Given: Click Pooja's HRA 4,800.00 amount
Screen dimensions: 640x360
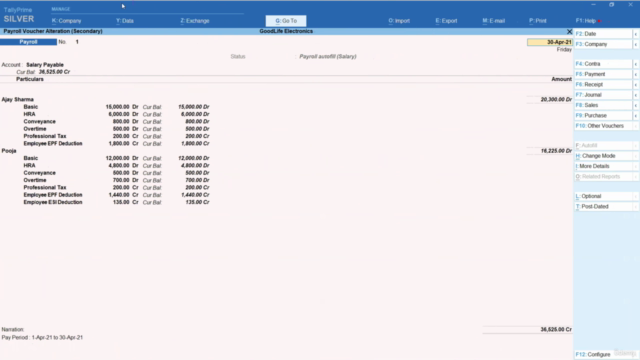Looking at the screenshot, I should click(118, 166).
